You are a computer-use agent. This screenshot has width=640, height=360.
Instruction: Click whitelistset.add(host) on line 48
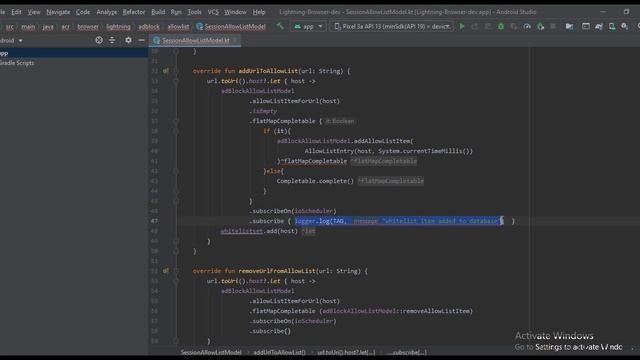(x=259, y=231)
